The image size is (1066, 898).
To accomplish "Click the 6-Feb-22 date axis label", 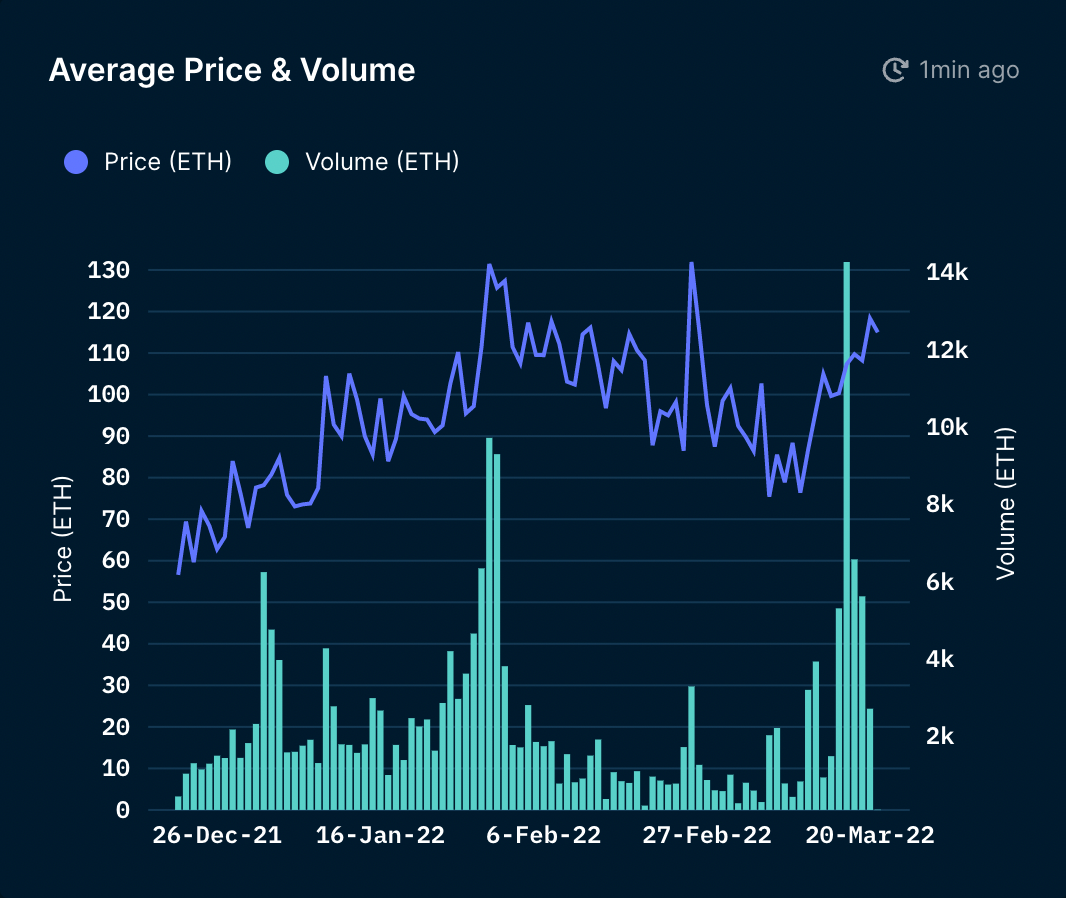I will 543,836.
